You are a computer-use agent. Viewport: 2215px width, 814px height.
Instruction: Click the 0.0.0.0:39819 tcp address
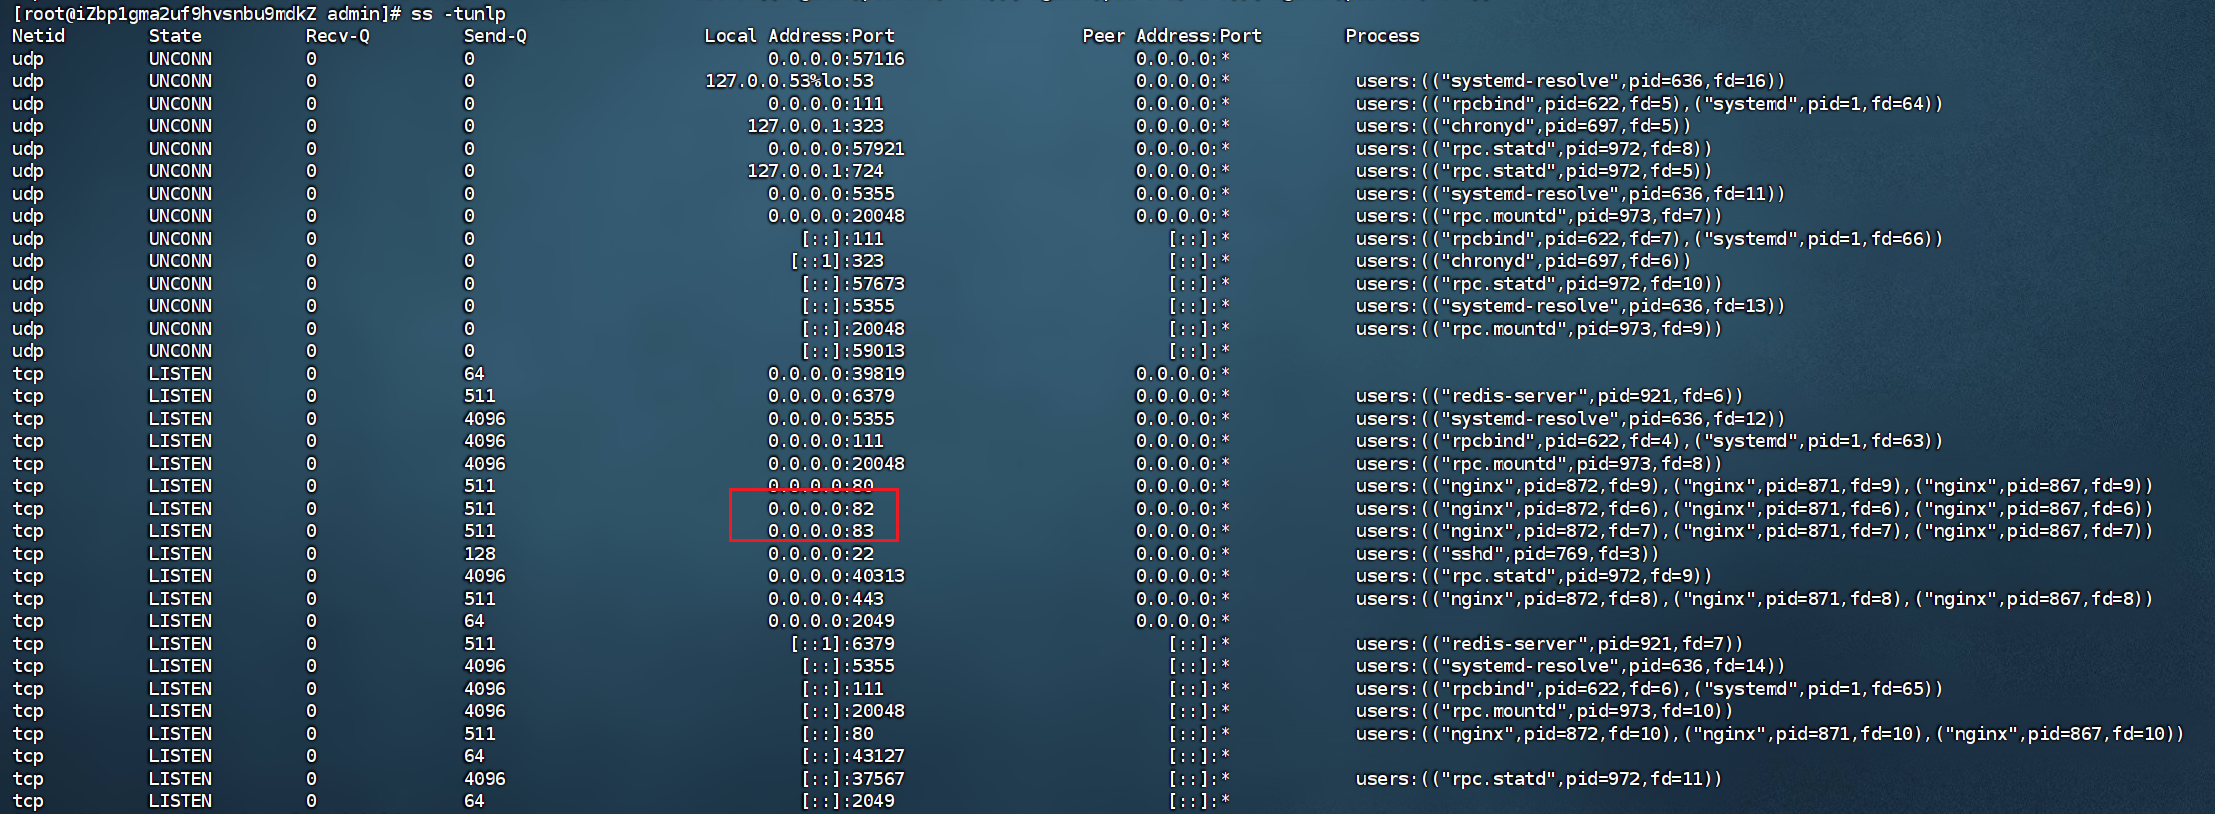[836, 374]
